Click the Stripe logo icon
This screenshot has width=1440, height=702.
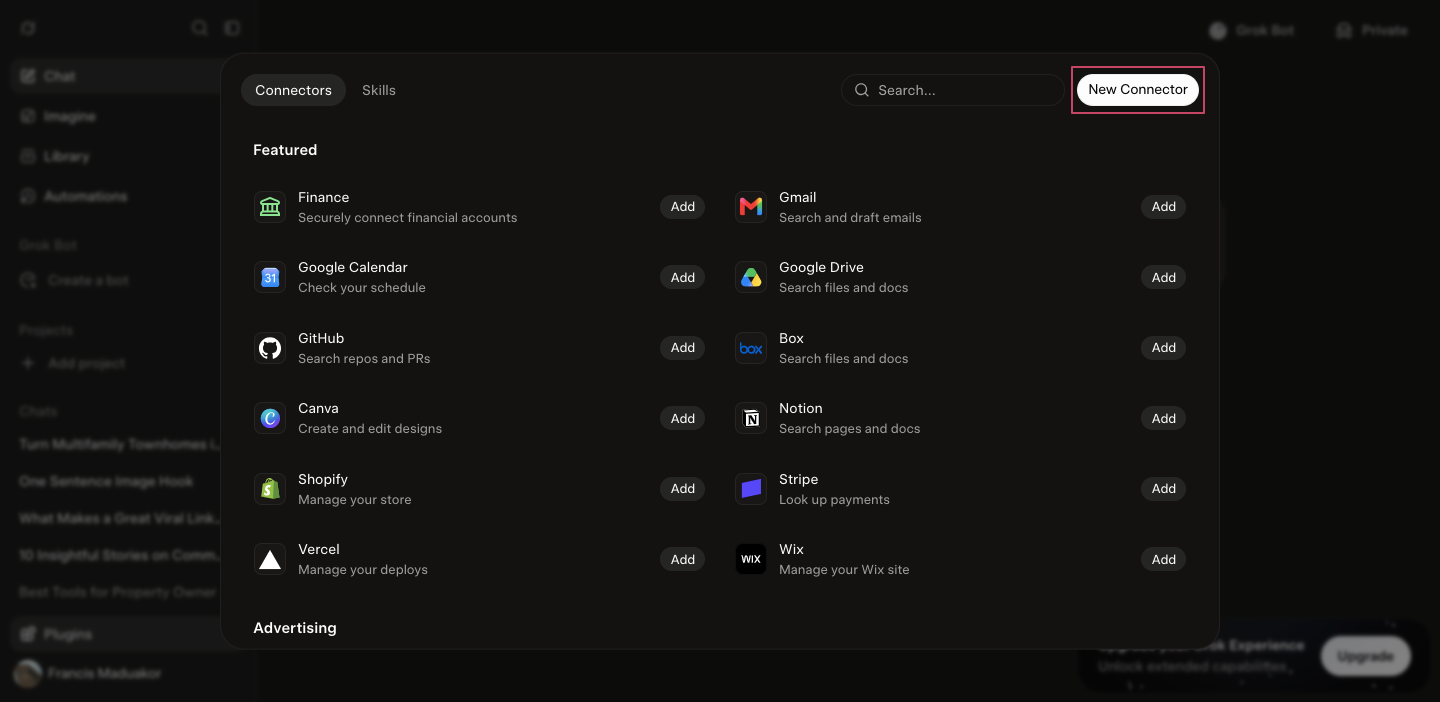751,489
